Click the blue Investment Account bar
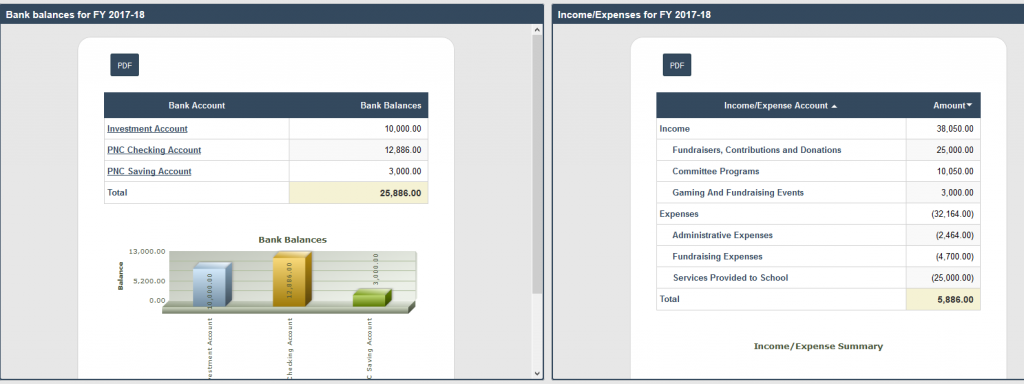The image size is (1024, 384). (211, 285)
